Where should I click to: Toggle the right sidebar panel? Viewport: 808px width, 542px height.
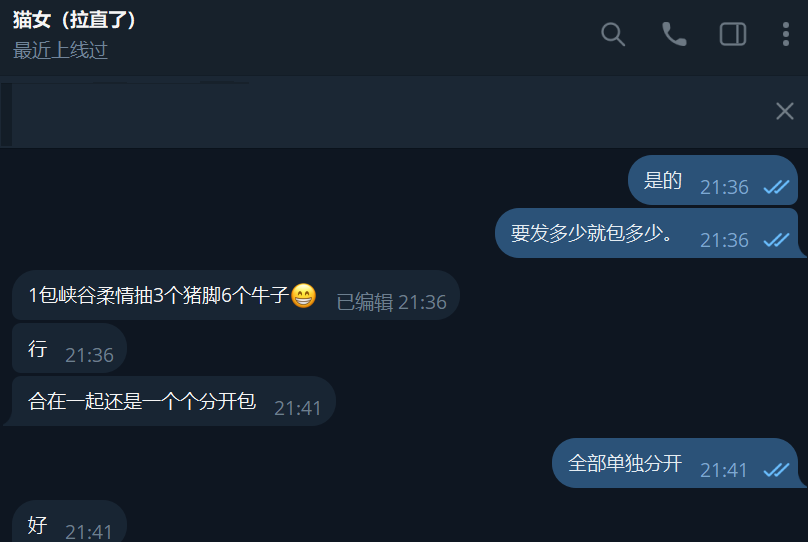(733, 35)
